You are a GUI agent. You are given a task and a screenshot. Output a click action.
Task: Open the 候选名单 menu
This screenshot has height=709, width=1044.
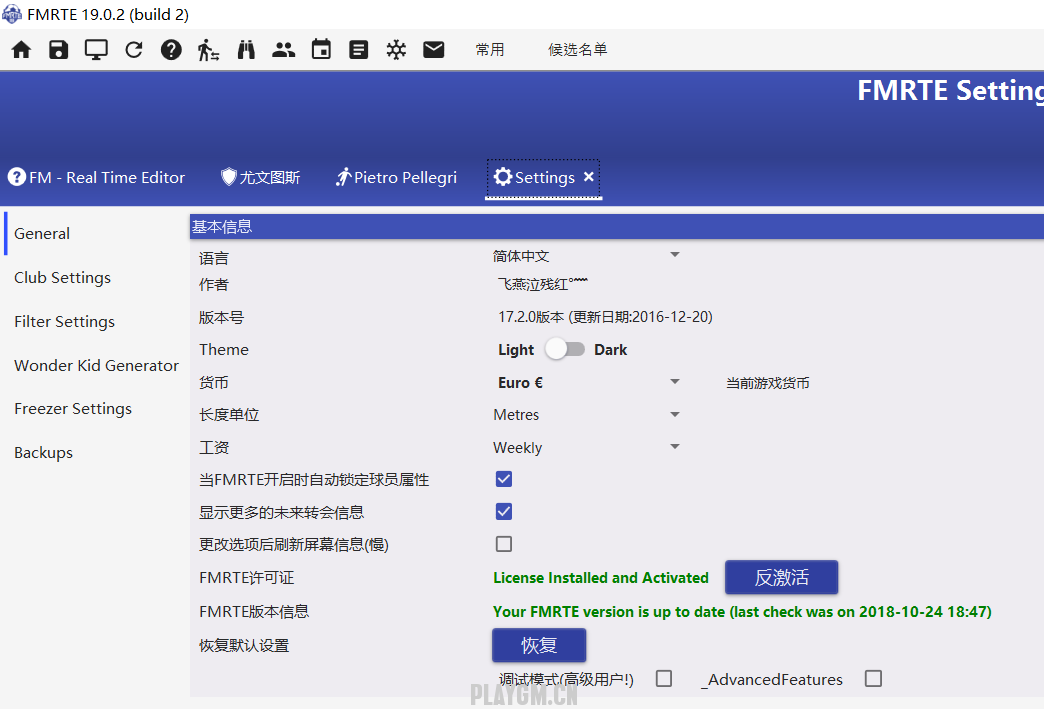[578, 50]
